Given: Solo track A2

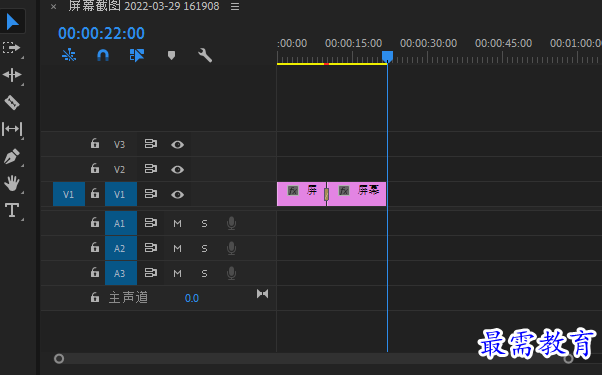Looking at the screenshot, I should pos(204,249).
